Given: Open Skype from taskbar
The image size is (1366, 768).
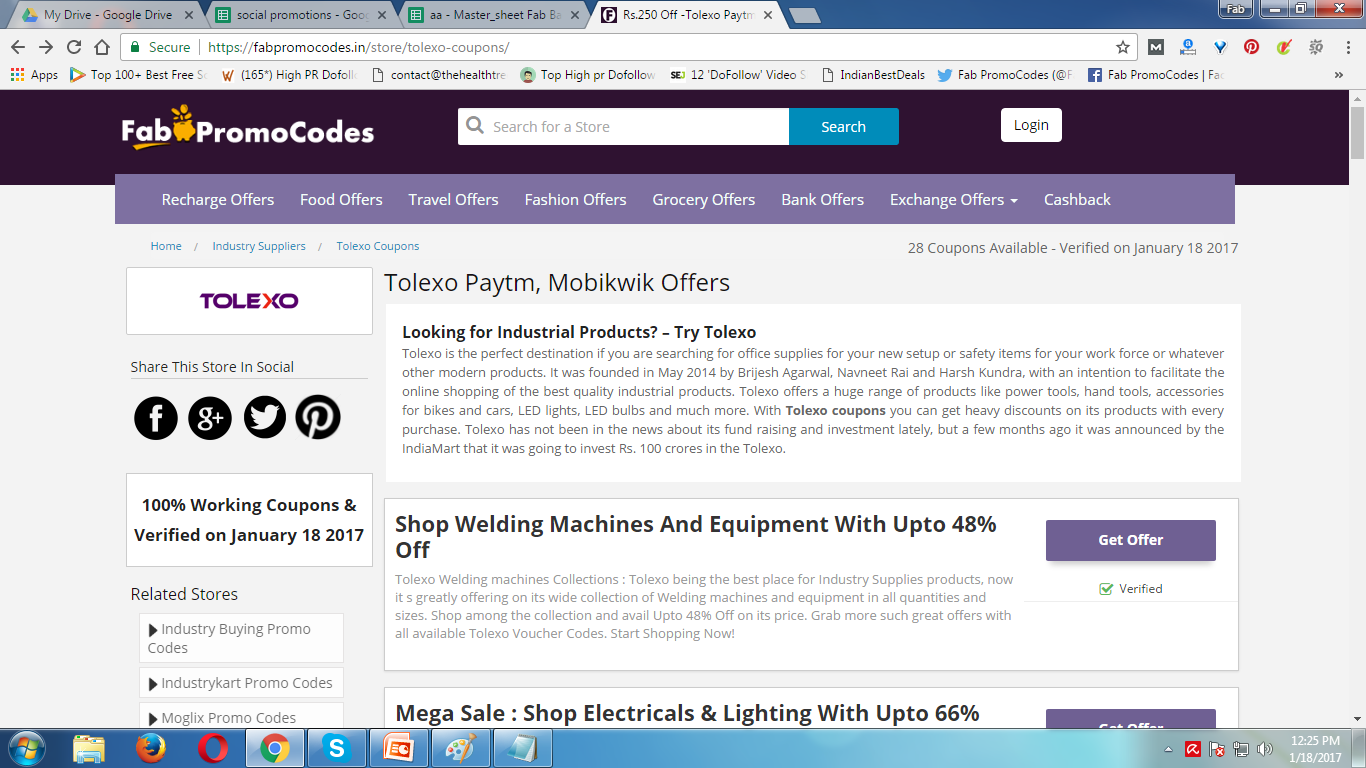Looking at the screenshot, I should tap(337, 748).
